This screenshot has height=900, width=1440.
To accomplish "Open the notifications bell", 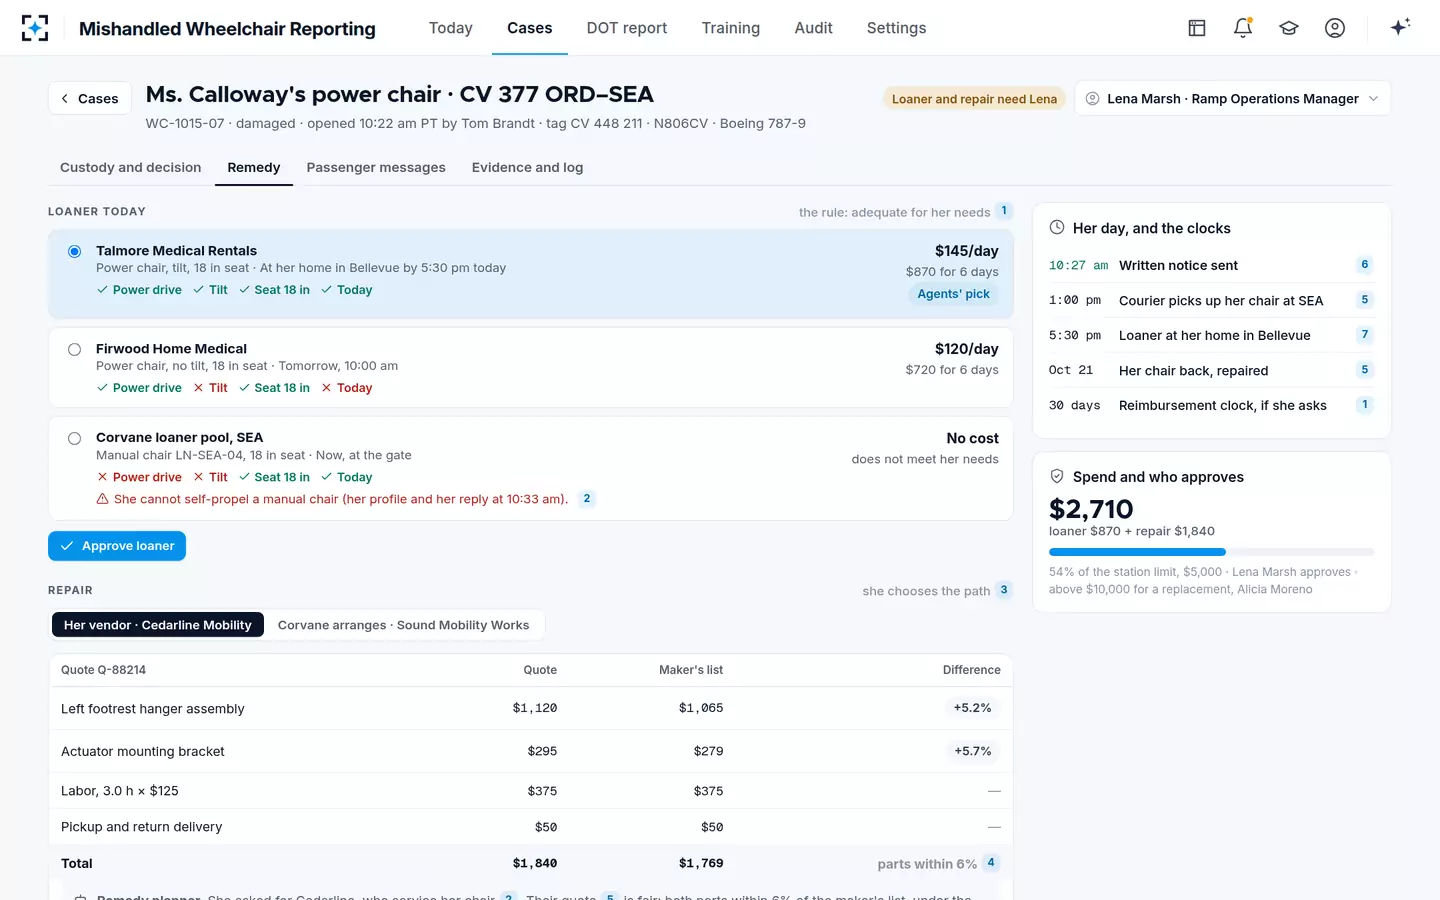I will coord(1243,28).
